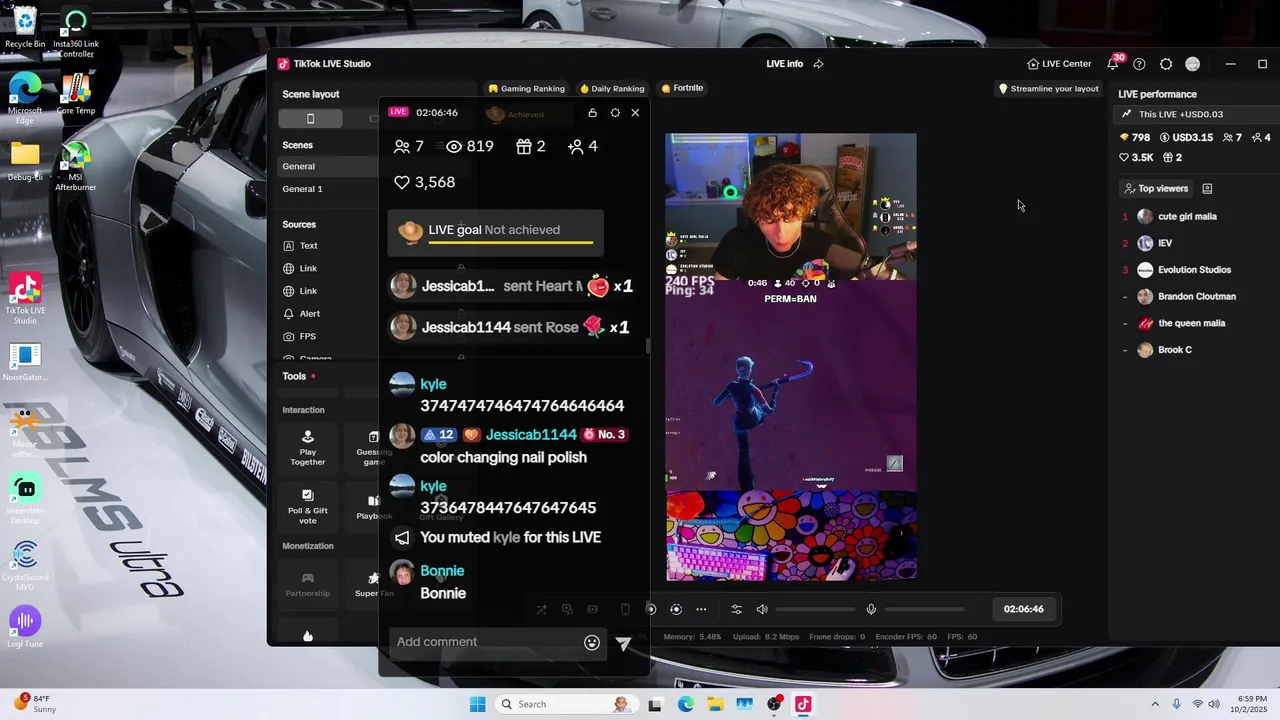Send the comment with paper plane icon

click(623, 643)
